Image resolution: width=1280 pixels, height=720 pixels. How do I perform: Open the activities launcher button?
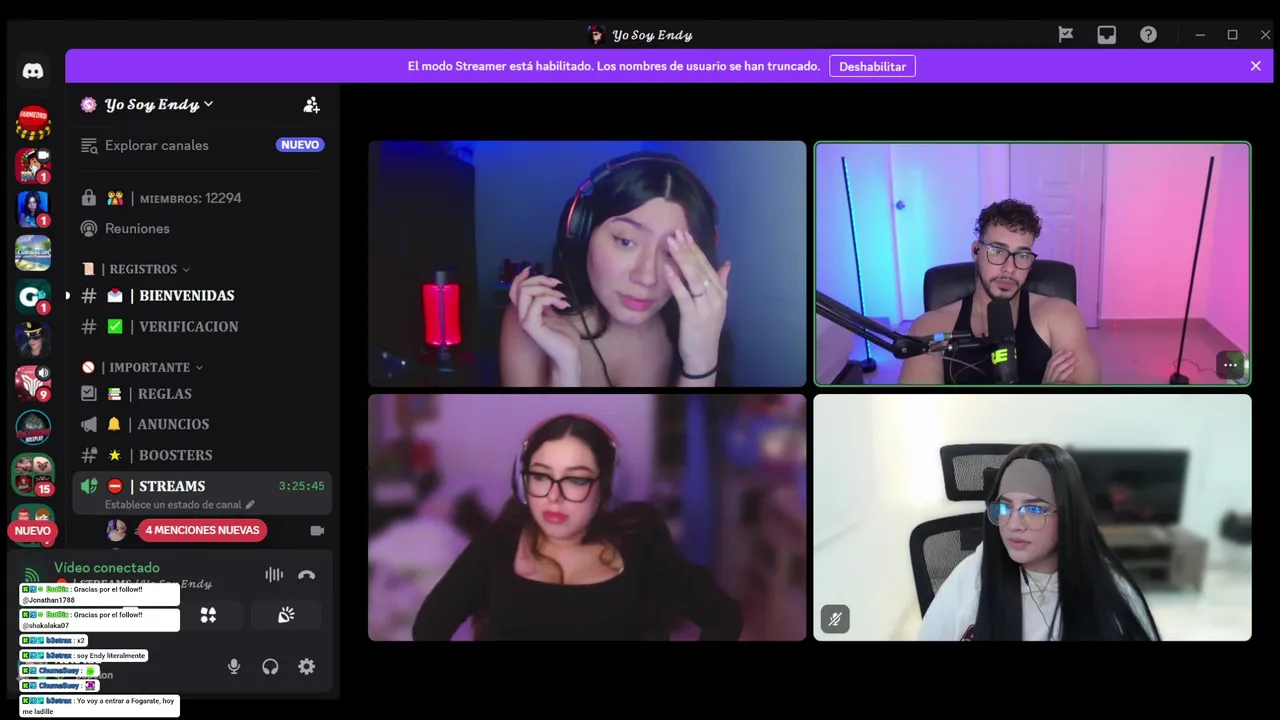pyautogui.click(x=208, y=615)
